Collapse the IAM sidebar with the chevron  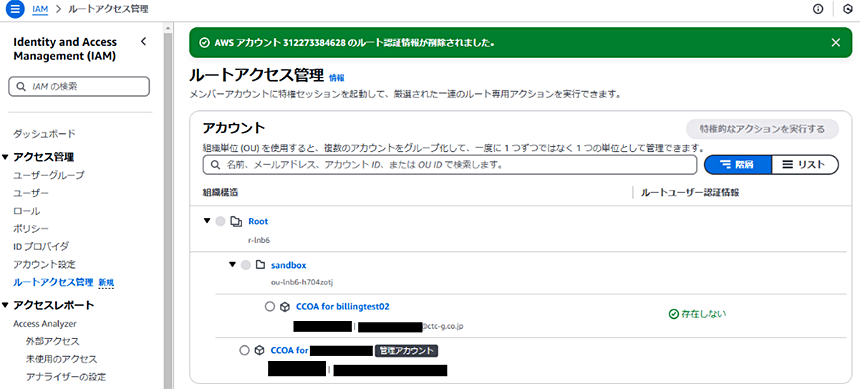[x=144, y=42]
